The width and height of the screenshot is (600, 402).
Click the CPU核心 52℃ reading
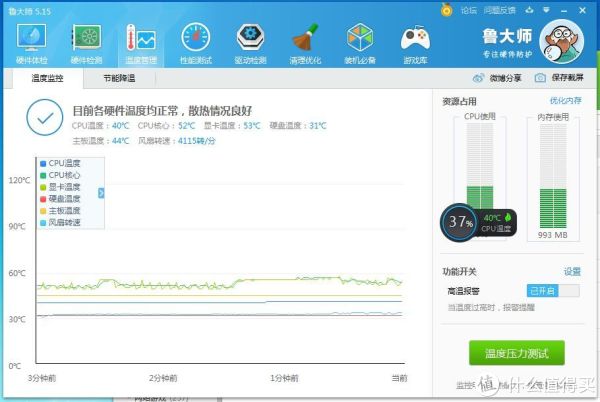point(166,126)
